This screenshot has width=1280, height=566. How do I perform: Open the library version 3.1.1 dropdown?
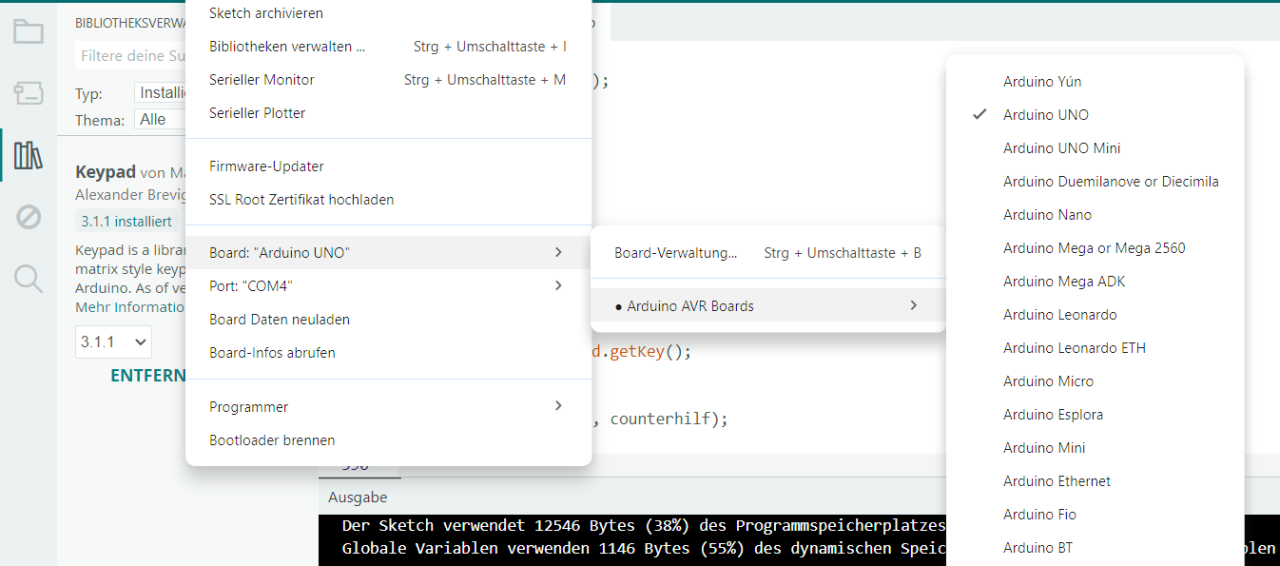tap(113, 341)
